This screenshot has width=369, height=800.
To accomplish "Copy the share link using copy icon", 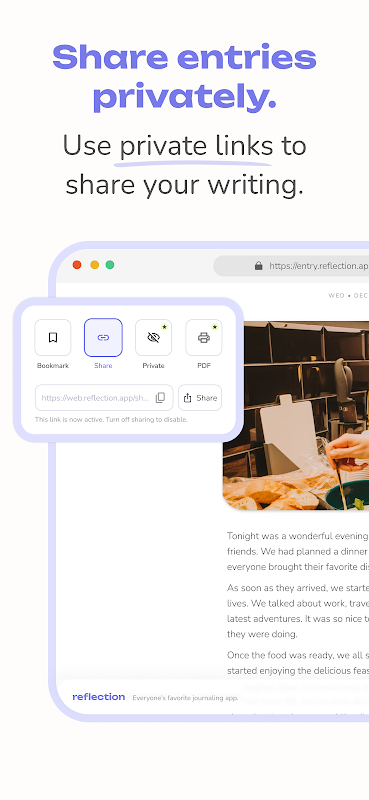I will point(160,397).
